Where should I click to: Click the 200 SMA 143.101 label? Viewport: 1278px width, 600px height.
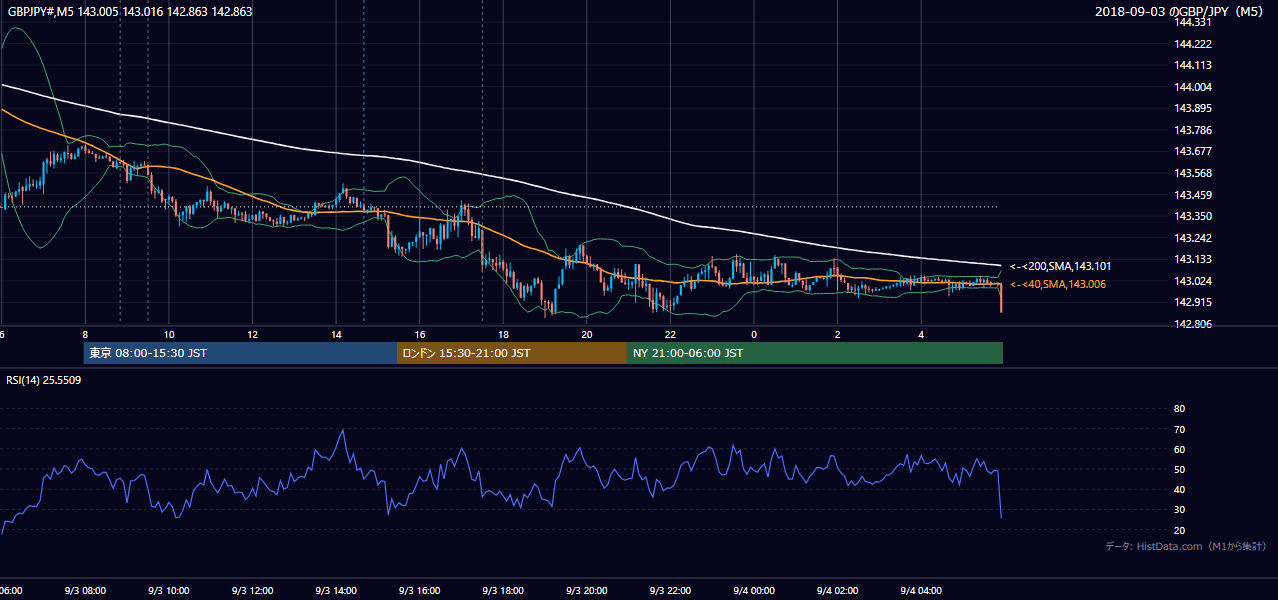pyautogui.click(x=1060, y=267)
